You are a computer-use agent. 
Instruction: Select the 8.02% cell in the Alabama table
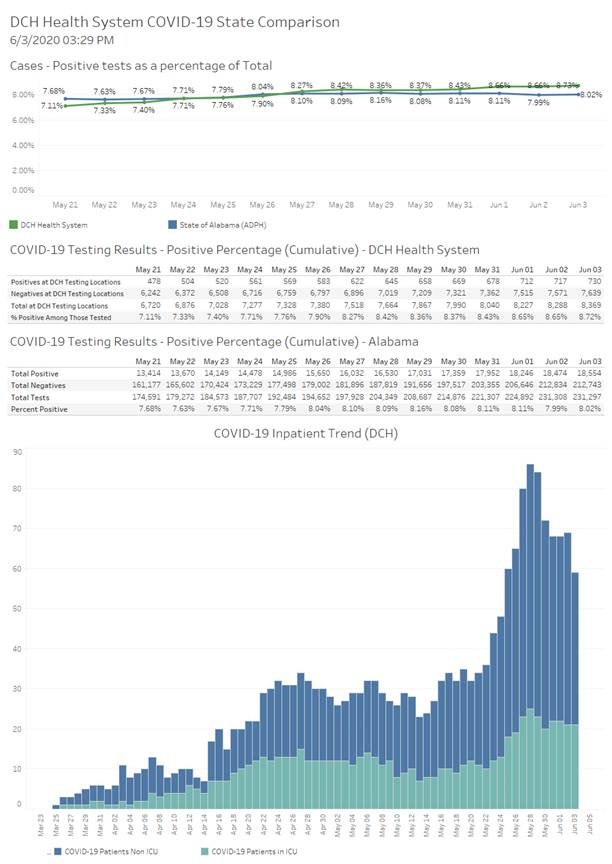(x=590, y=409)
